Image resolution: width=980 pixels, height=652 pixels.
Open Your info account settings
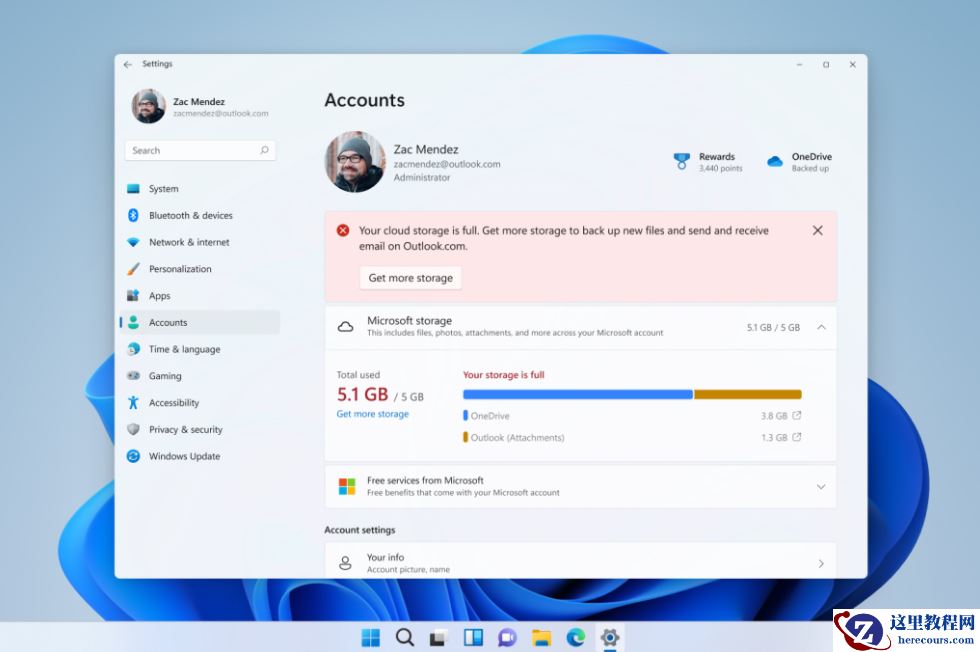580,562
